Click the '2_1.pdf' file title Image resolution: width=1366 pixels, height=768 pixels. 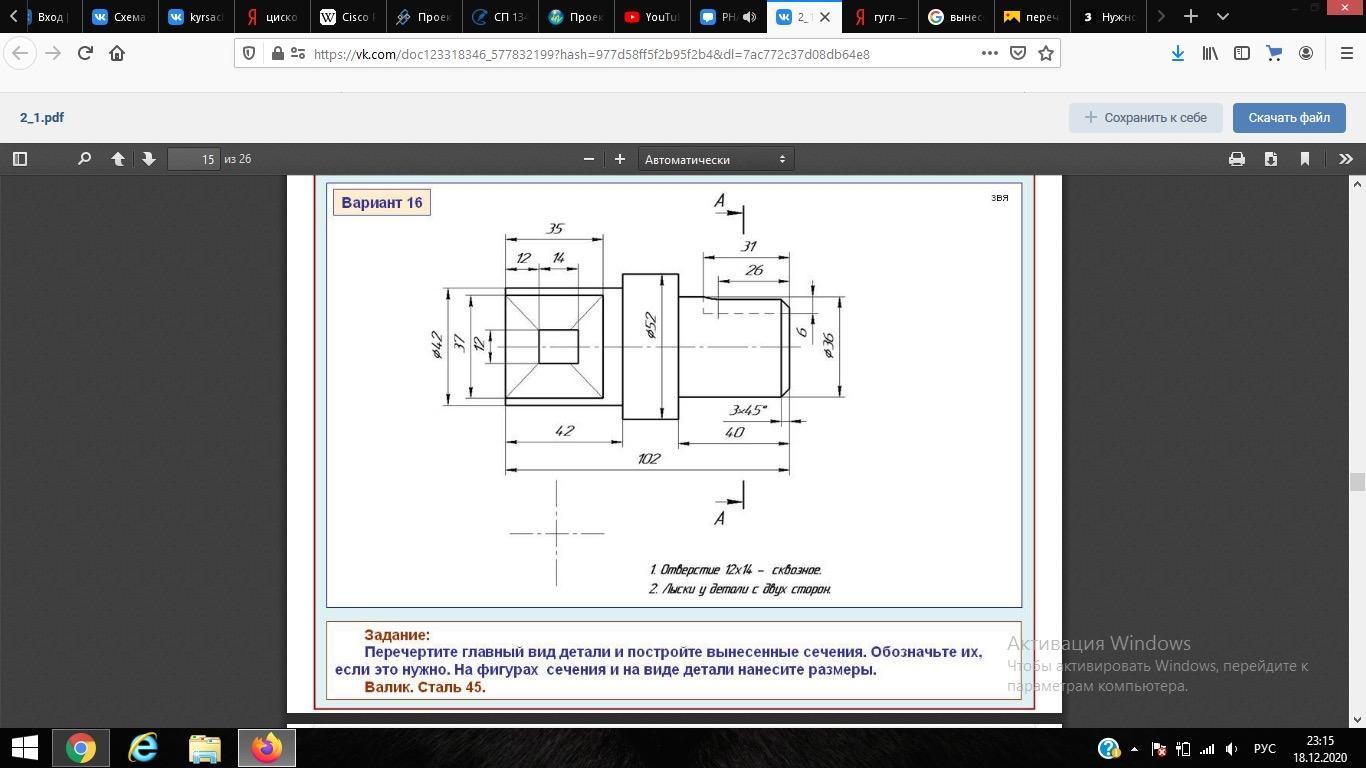(x=42, y=117)
